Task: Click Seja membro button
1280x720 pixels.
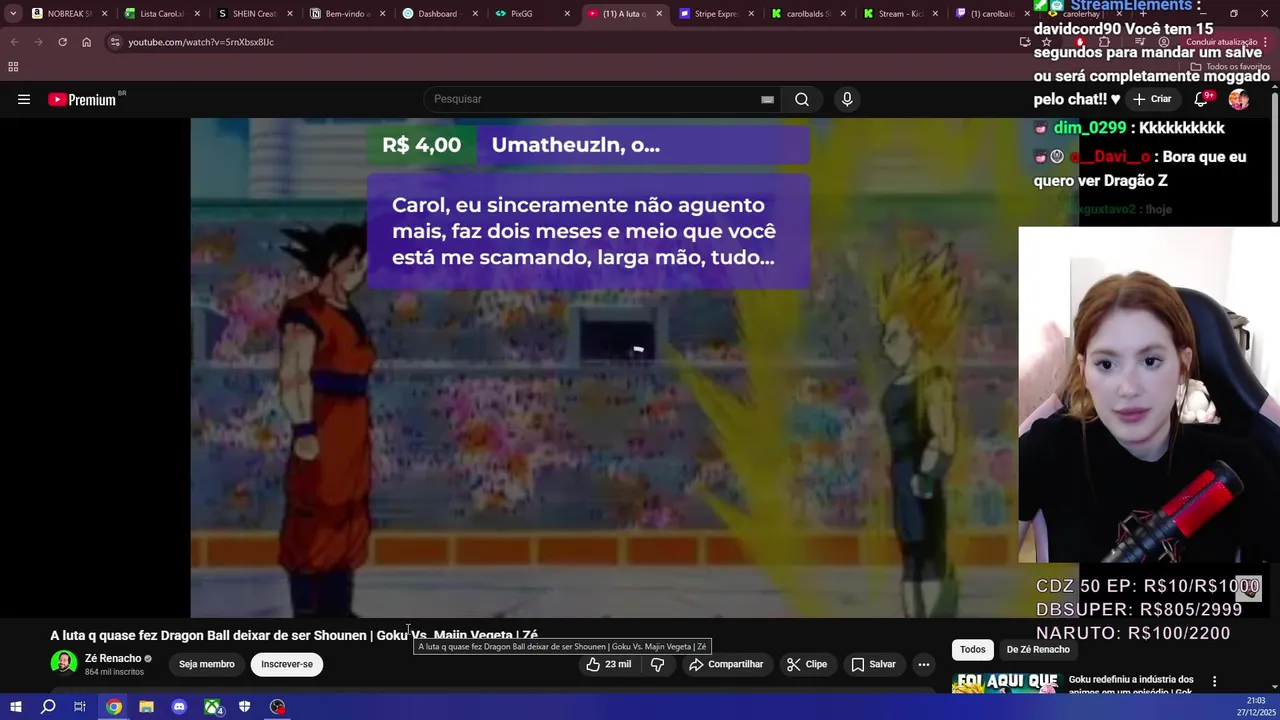Action: pos(207,664)
